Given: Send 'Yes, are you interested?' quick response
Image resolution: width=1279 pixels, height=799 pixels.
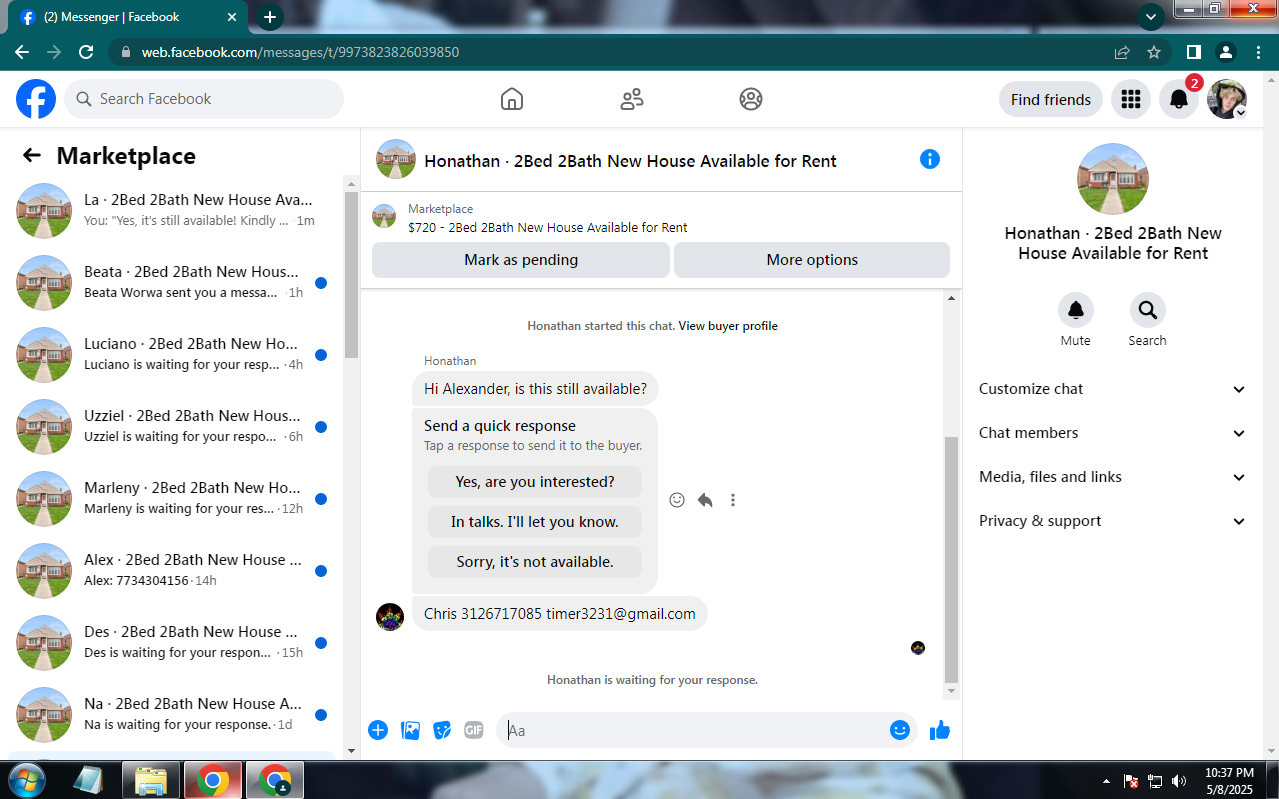Looking at the screenshot, I should click(x=535, y=482).
